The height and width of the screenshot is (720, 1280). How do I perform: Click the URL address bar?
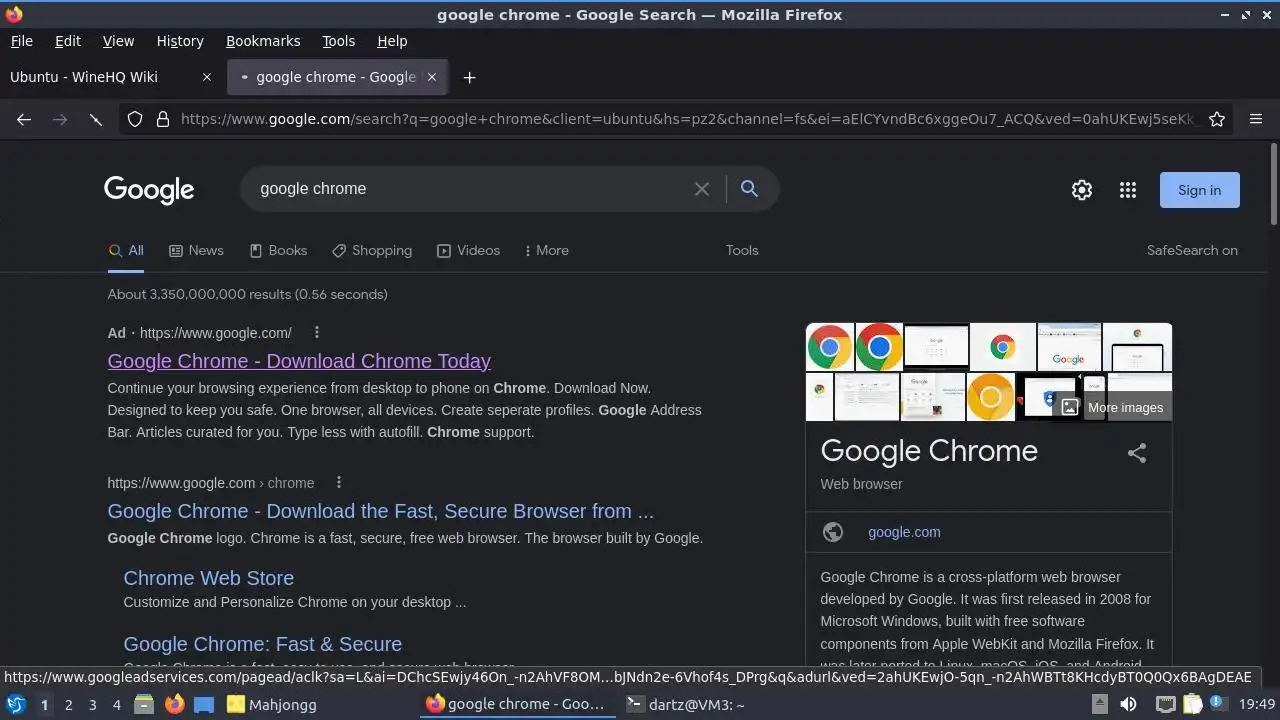coord(690,119)
